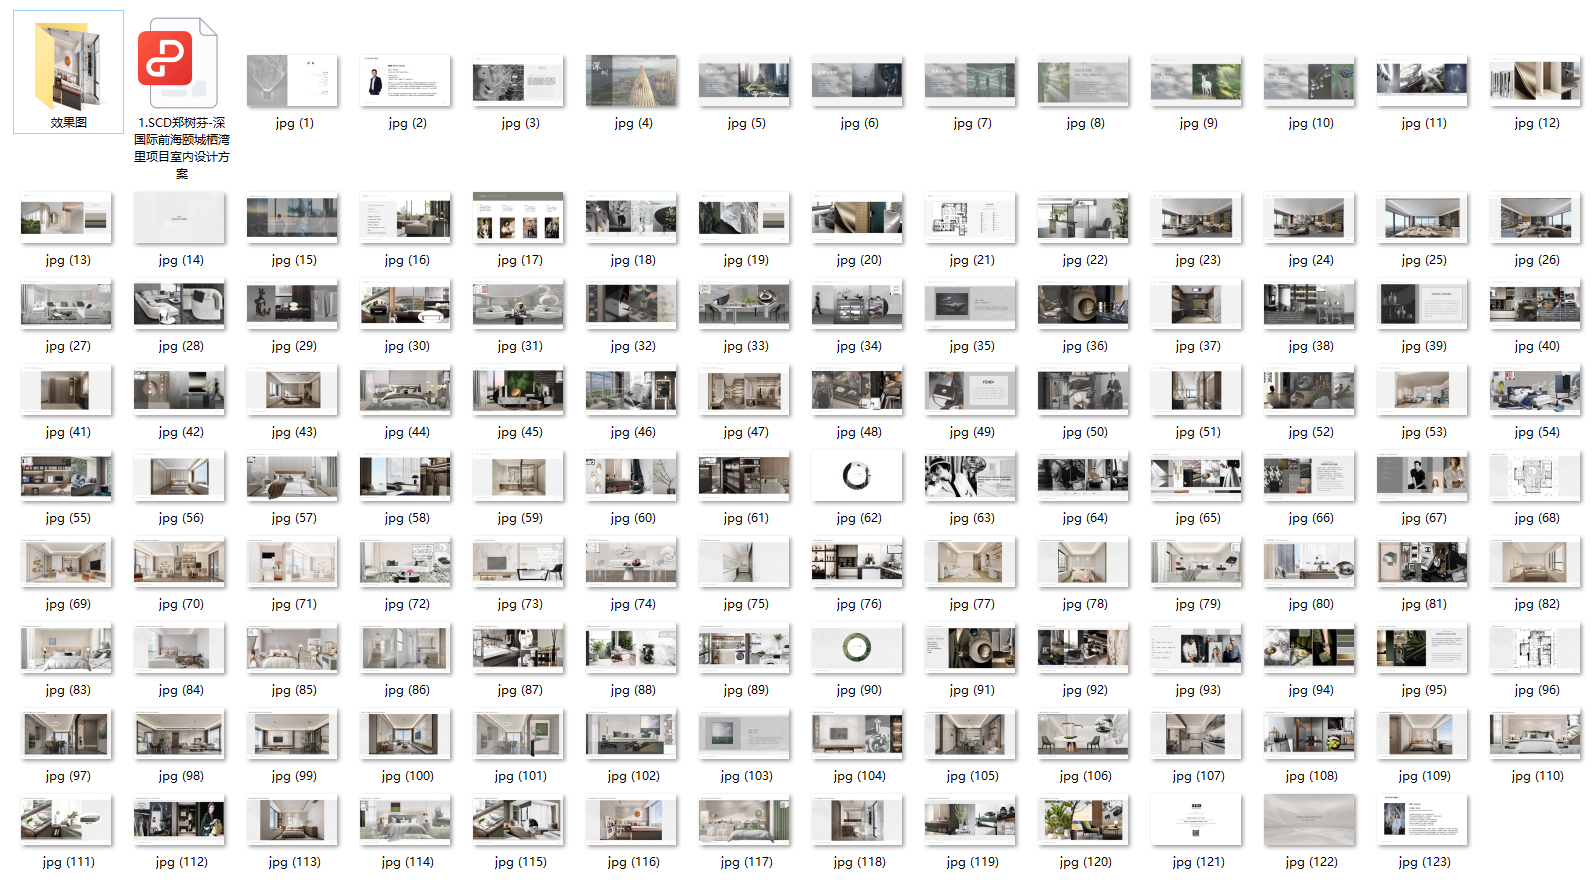This screenshot has width=1593, height=886.
Task: Click the jpg (33) image
Action: 745,304
